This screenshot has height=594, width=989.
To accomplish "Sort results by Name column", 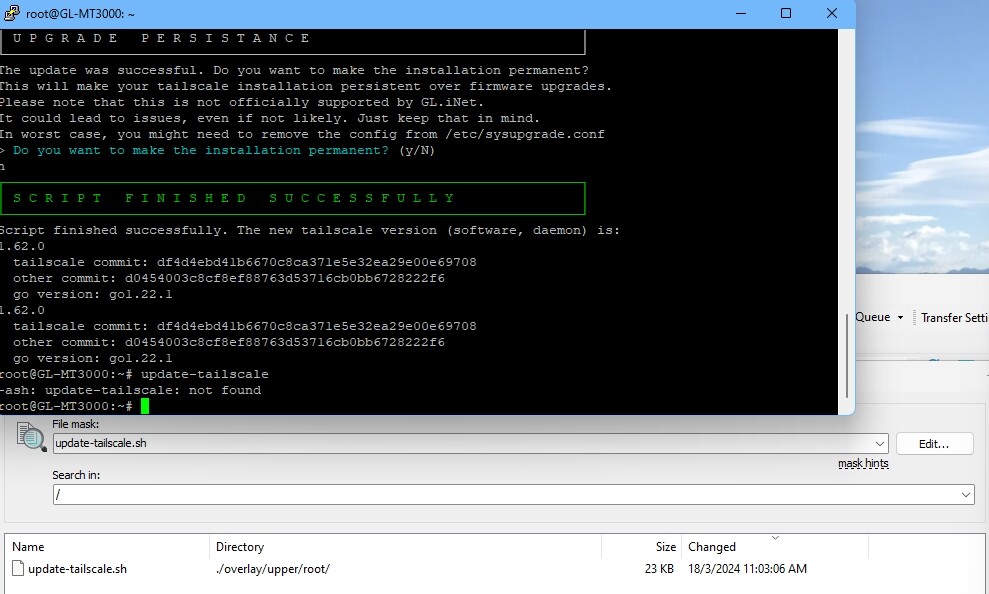I will 107,547.
